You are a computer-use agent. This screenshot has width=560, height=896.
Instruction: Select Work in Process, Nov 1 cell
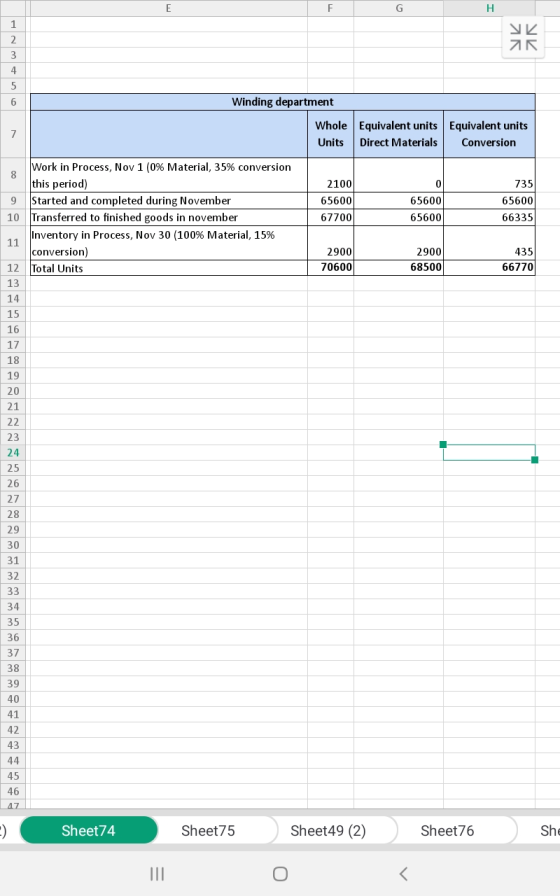click(x=169, y=175)
